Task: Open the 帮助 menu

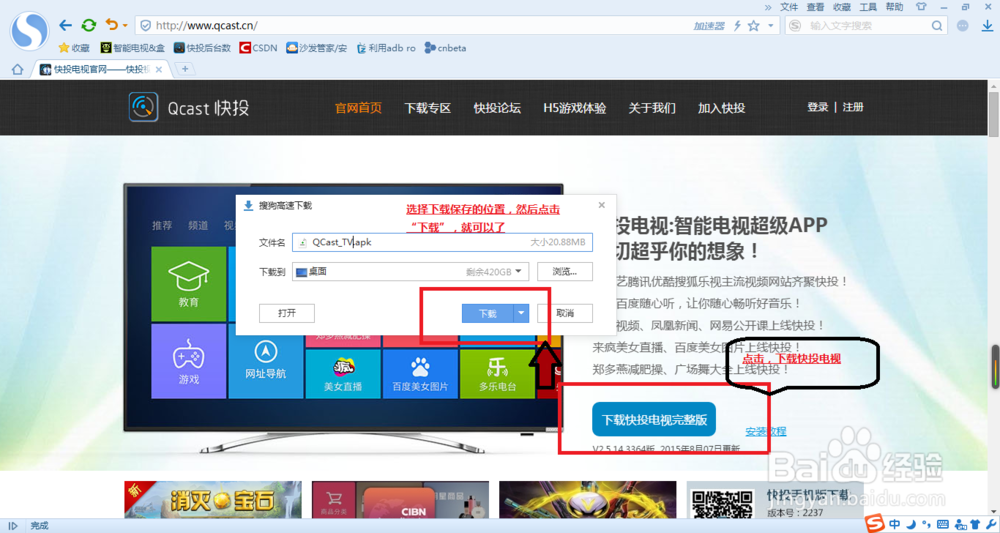Action: (894, 7)
